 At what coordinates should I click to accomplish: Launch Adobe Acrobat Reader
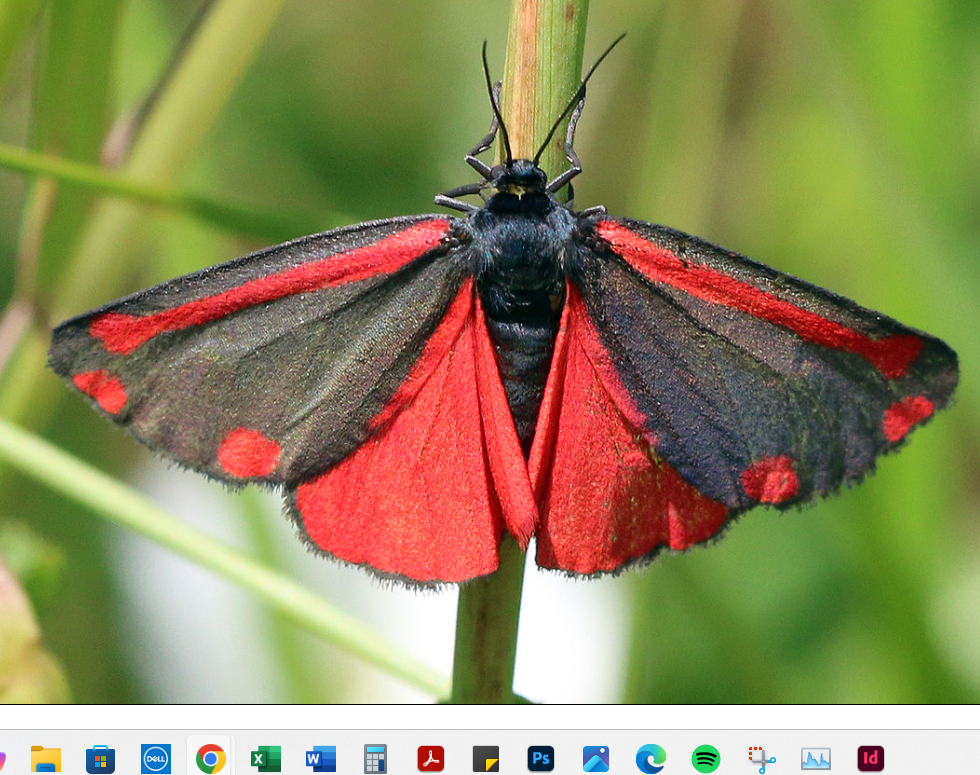(430, 759)
